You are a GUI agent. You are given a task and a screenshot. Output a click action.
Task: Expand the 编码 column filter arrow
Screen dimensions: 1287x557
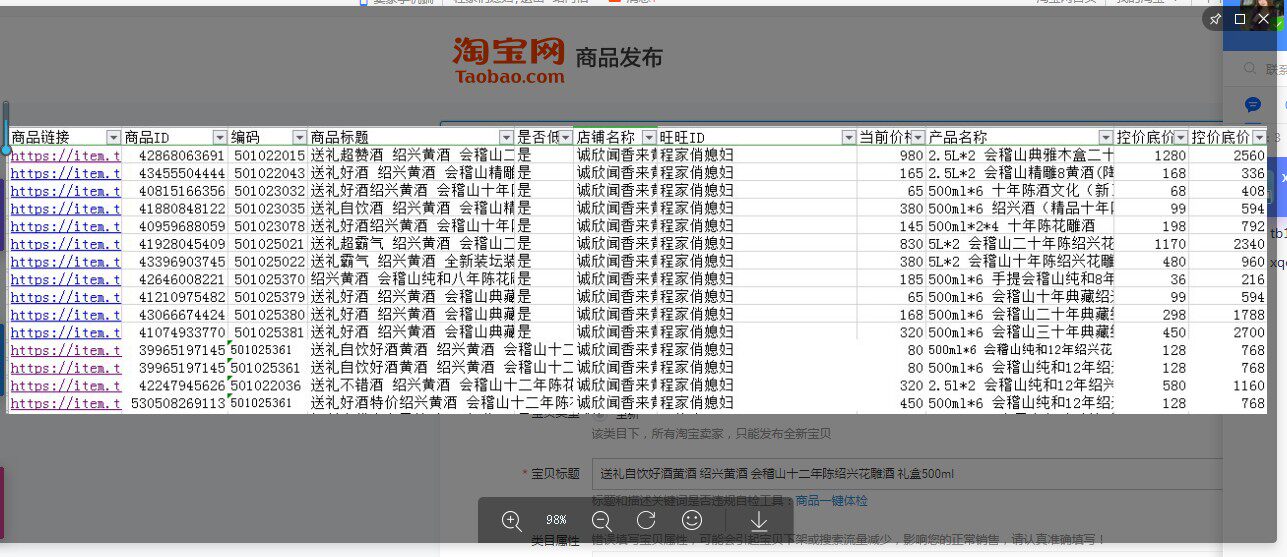tap(299, 137)
